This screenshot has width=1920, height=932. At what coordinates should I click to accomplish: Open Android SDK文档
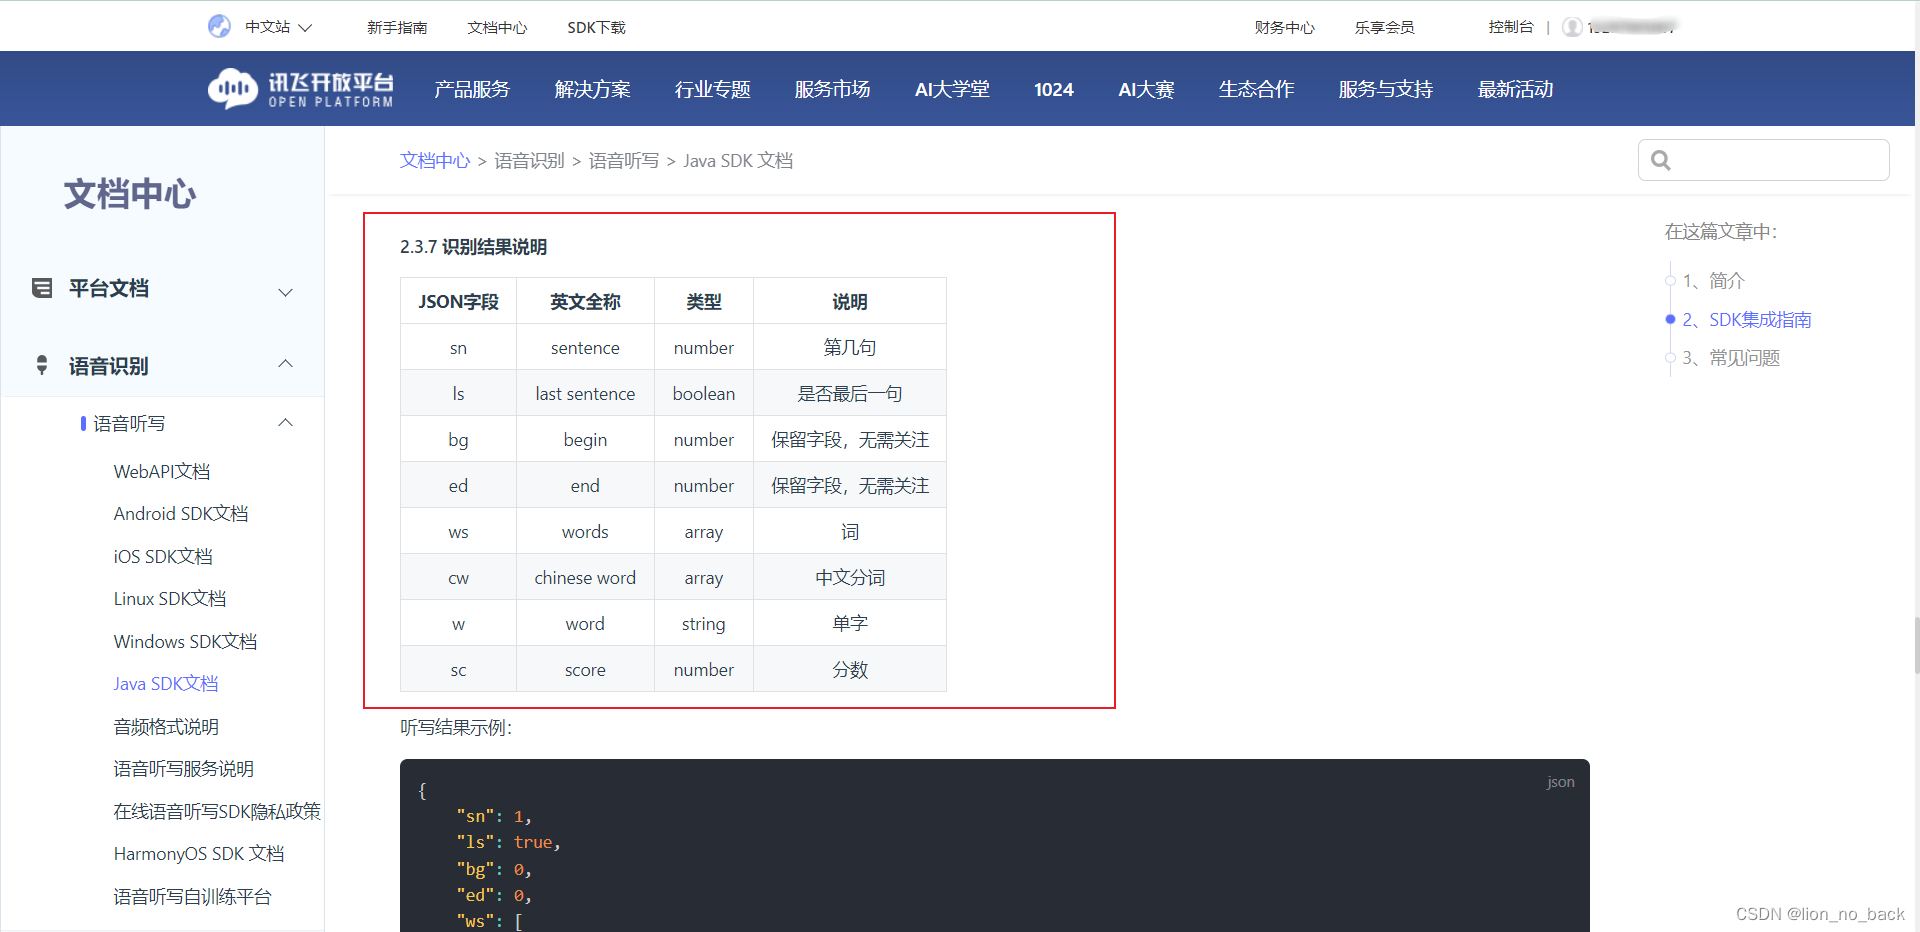tap(181, 513)
